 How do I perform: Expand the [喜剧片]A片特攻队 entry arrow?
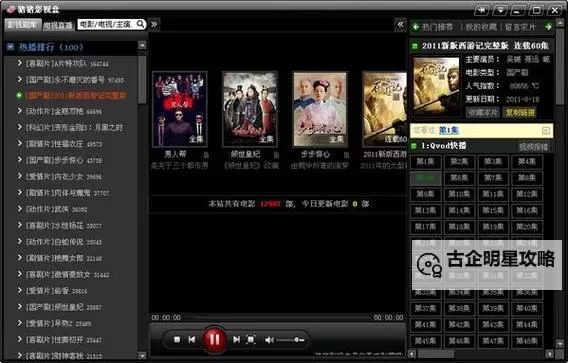pos(20,63)
